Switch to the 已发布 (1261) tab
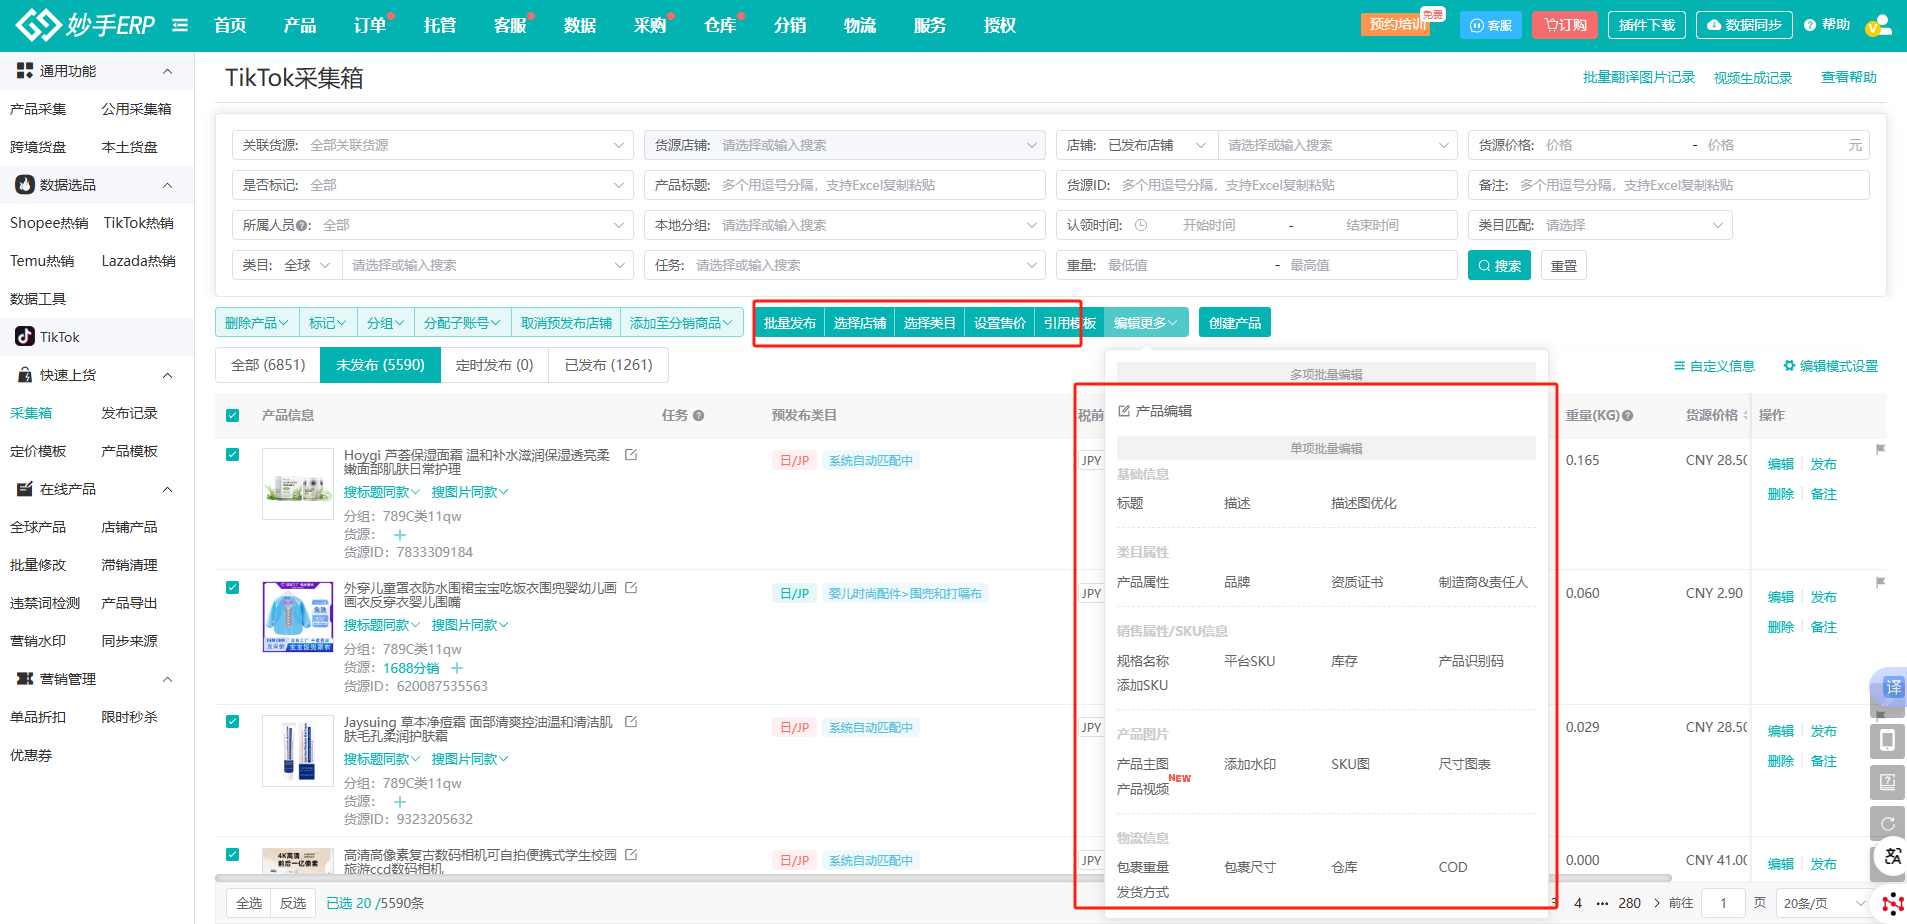 coord(608,365)
